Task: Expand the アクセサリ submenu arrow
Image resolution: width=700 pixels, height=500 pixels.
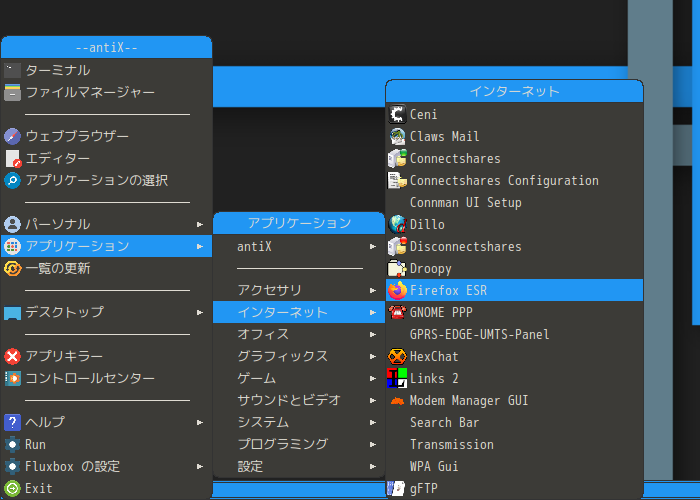Action: point(373,291)
